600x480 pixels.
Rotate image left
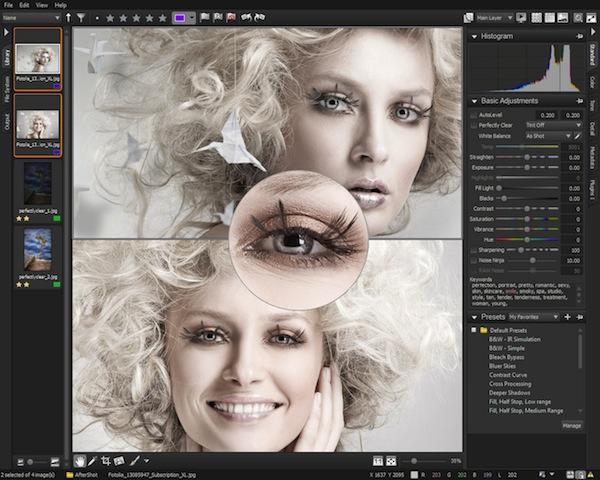tap(246, 18)
